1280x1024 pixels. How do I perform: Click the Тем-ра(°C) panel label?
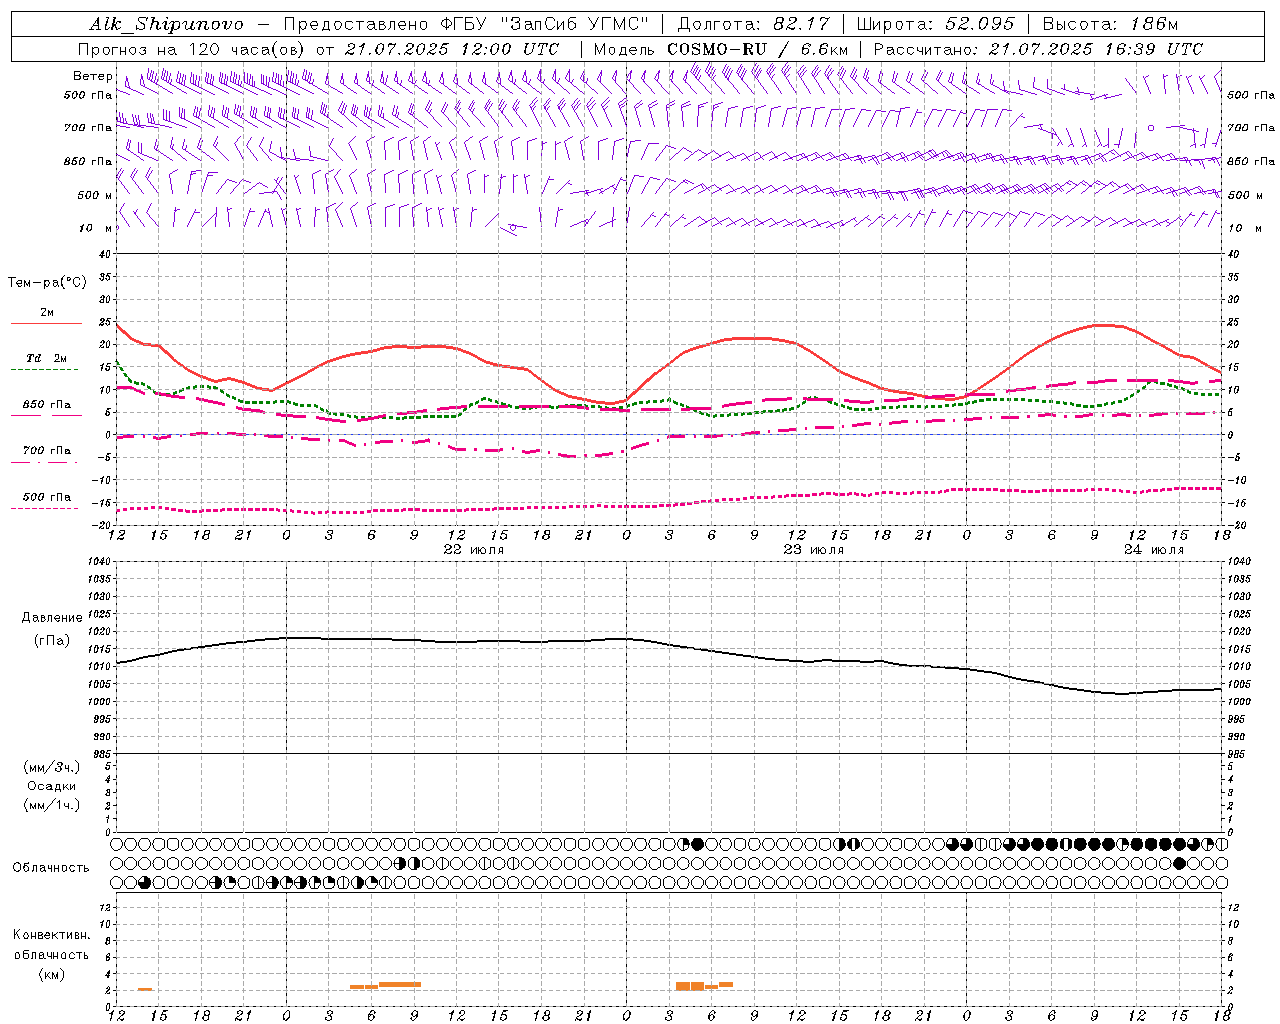[47, 283]
